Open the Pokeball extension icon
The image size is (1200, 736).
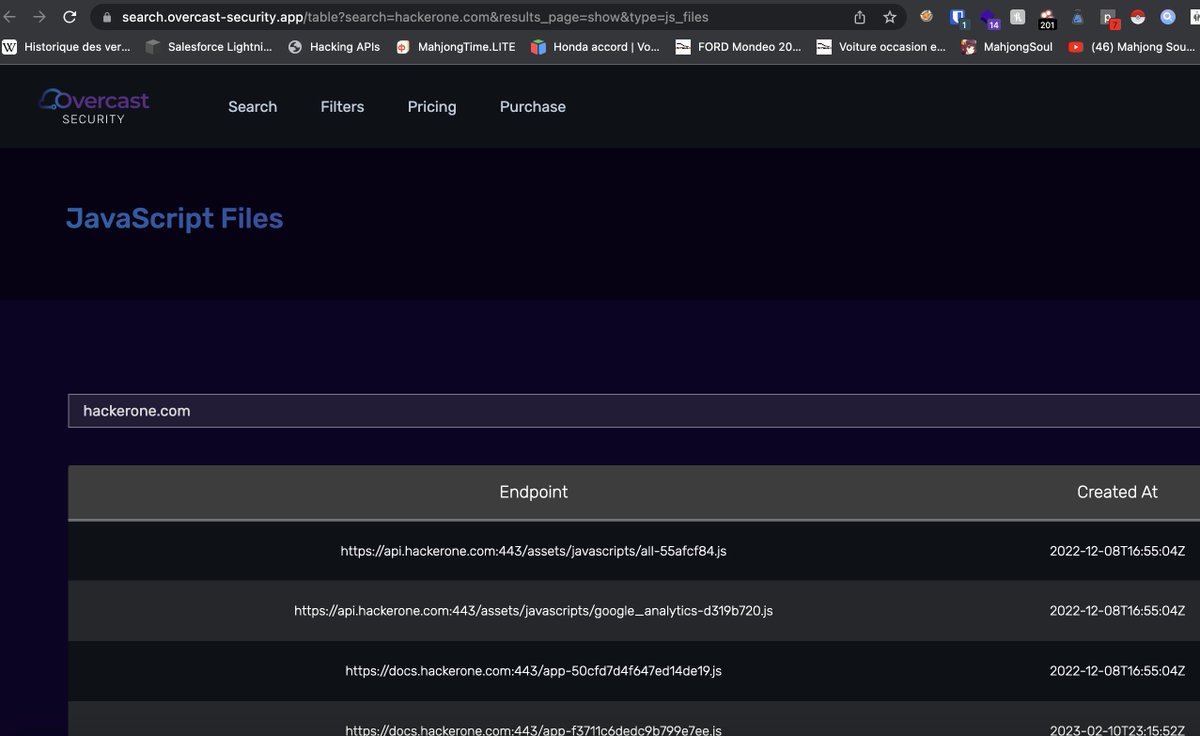point(1138,17)
